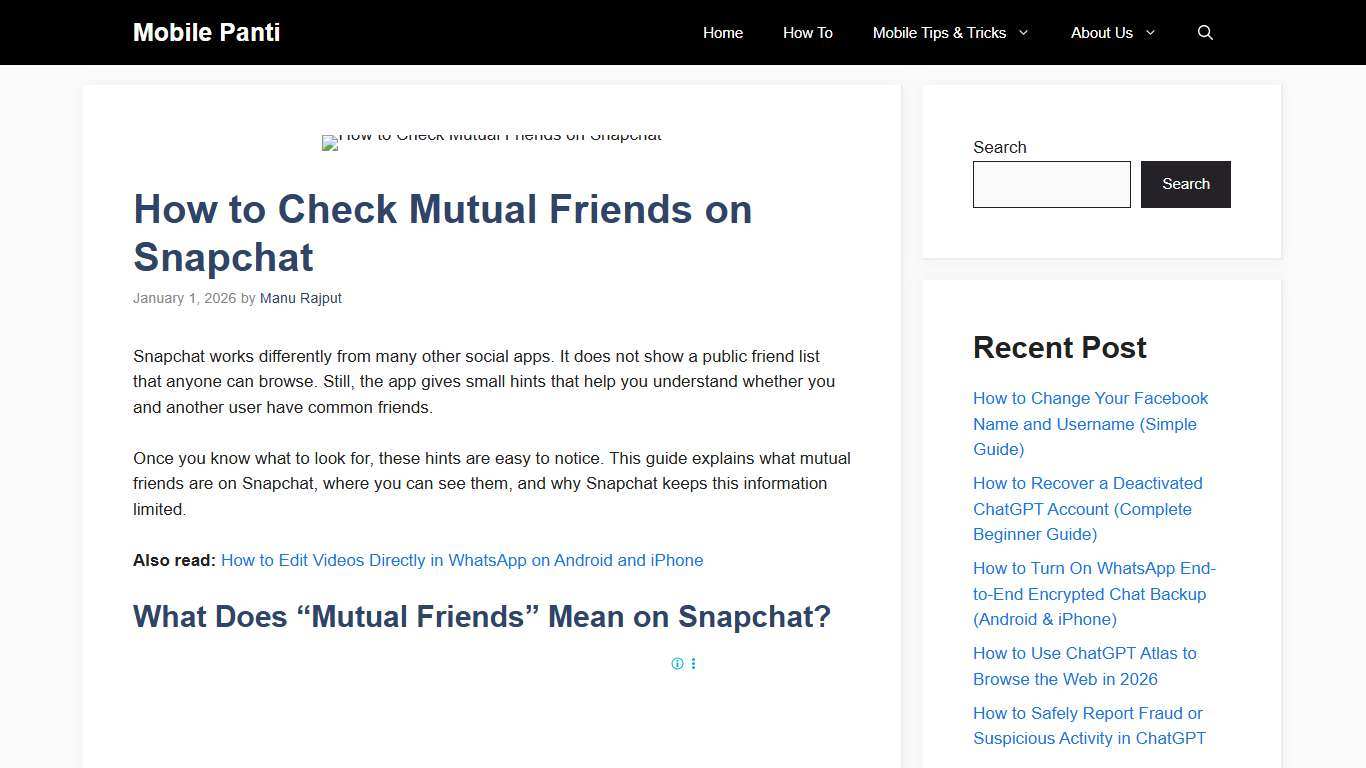Open 'Recover a Deactivated ChatGPT Account' post
The width and height of the screenshot is (1366, 768).
1087,508
